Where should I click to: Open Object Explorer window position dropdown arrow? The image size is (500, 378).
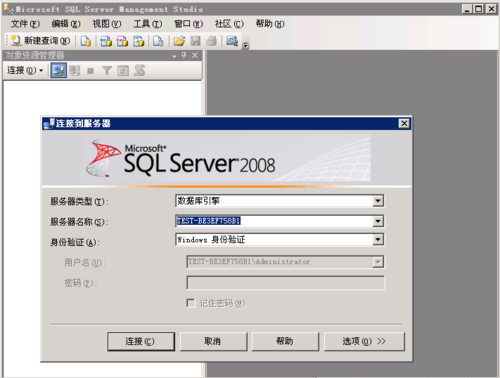[174, 56]
